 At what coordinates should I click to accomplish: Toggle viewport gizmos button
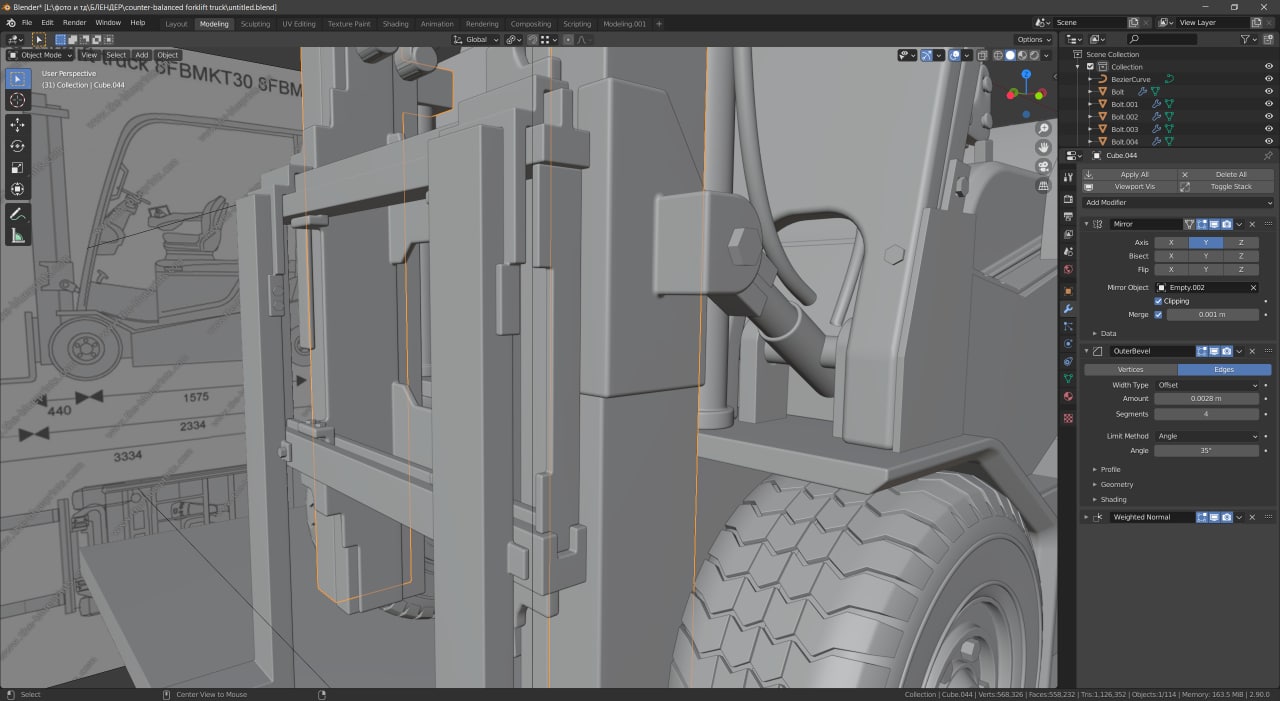[926, 56]
